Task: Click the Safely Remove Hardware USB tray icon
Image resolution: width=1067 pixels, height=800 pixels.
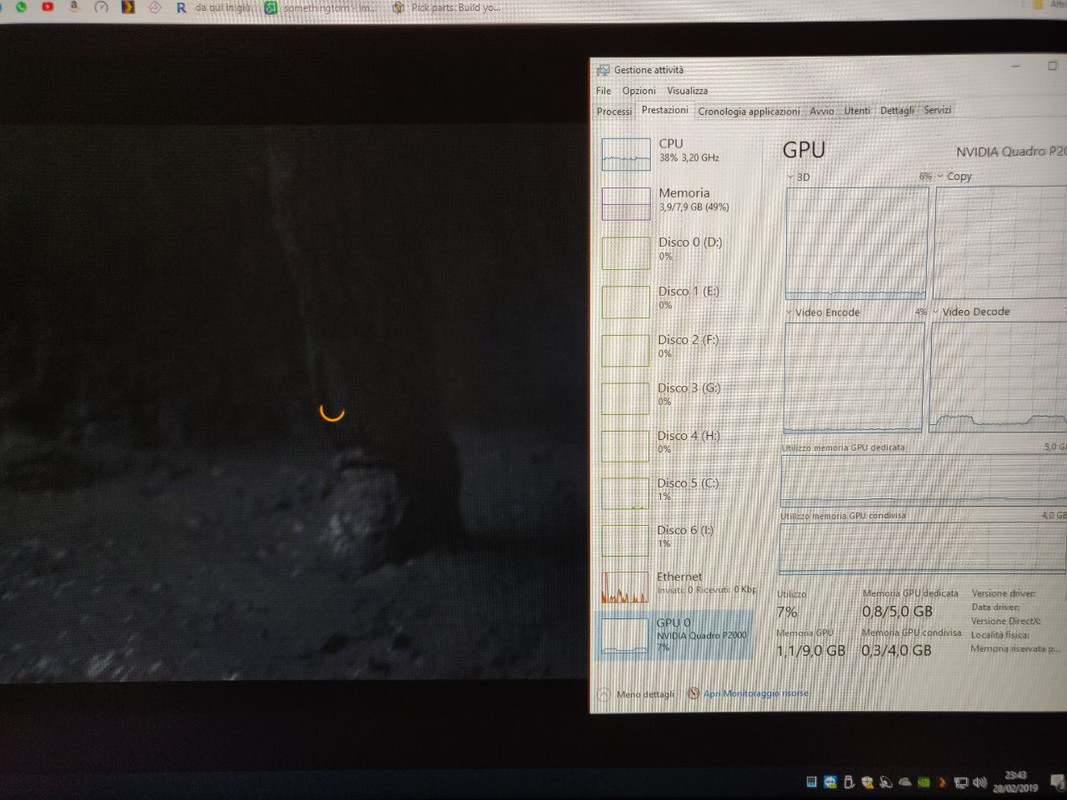Action: 849,782
